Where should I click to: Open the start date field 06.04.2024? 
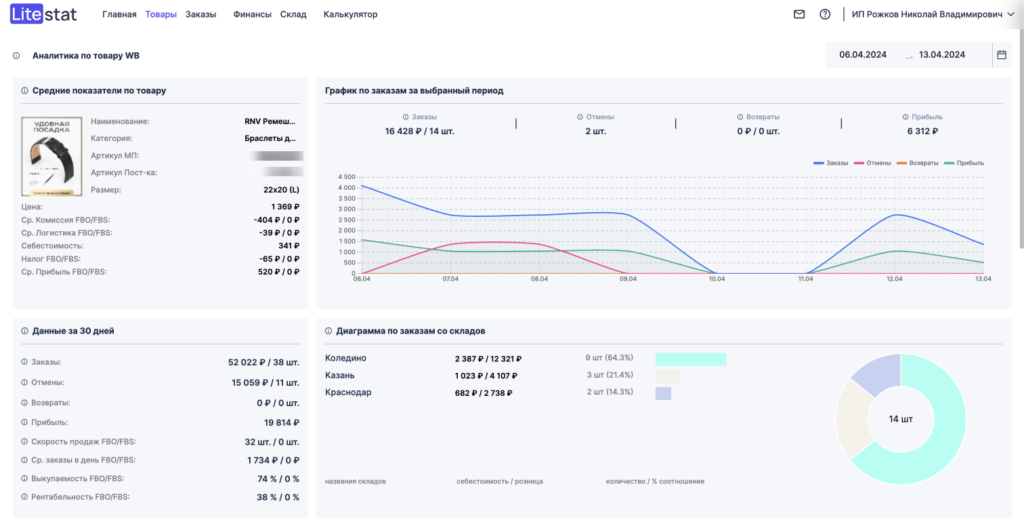click(860, 55)
